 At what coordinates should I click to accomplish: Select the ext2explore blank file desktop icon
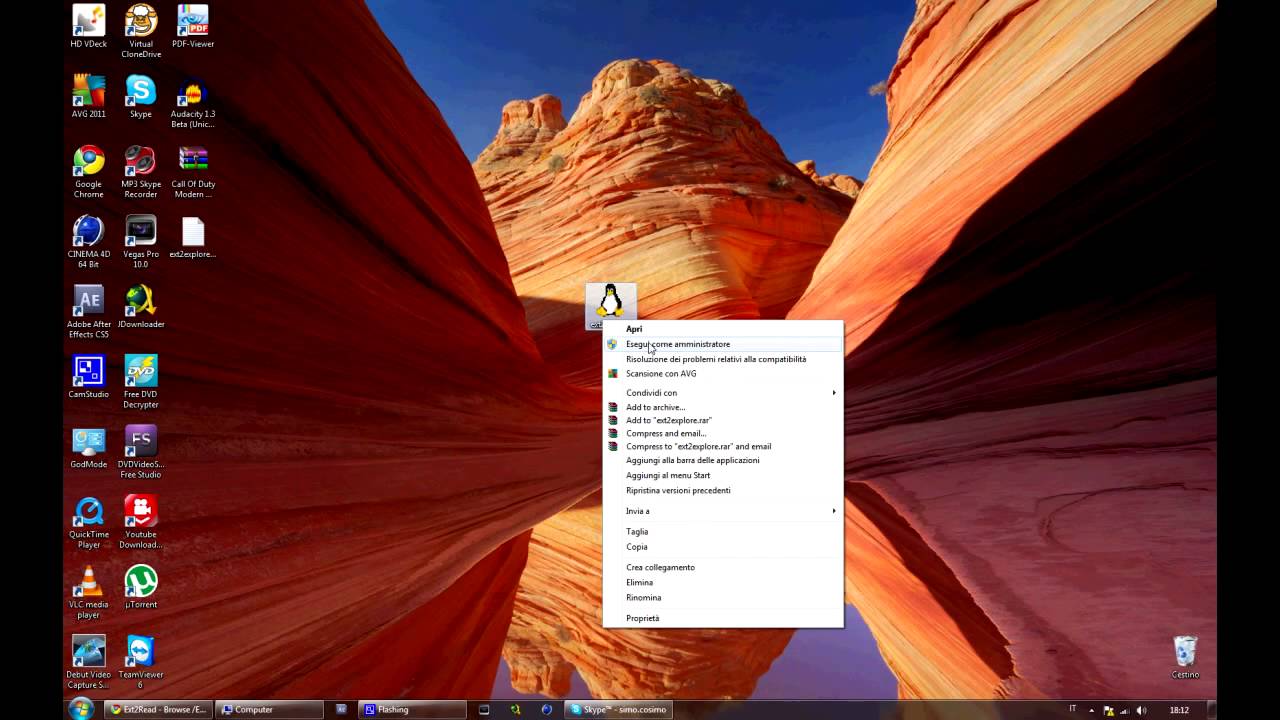coord(193,236)
